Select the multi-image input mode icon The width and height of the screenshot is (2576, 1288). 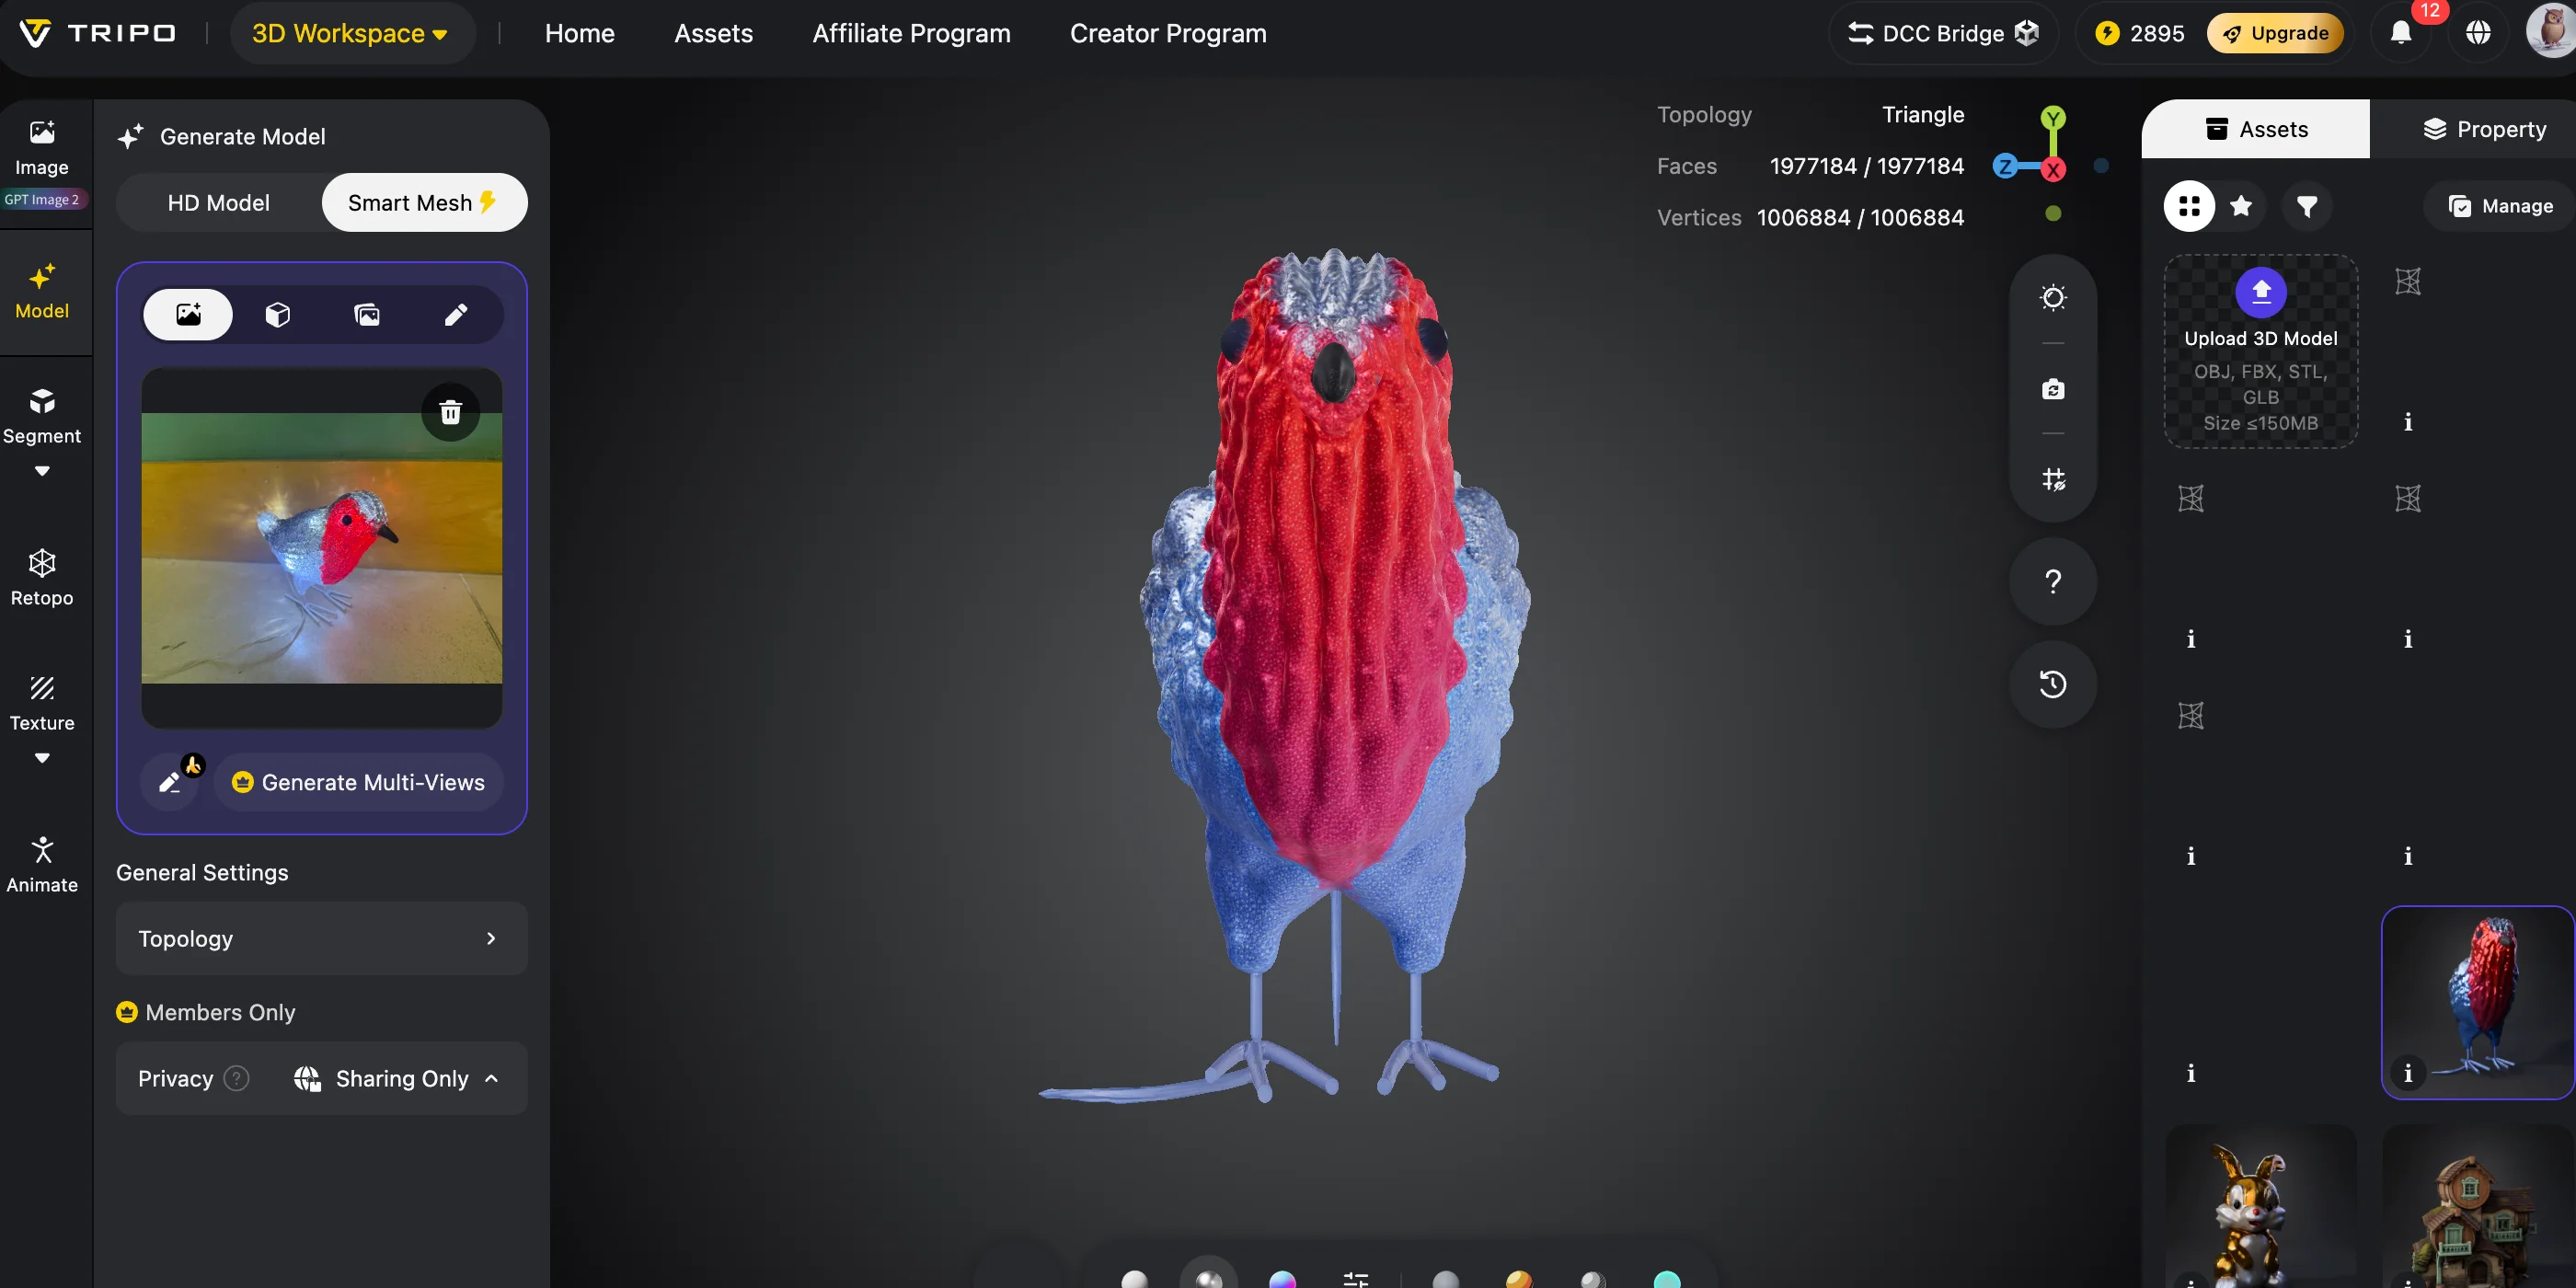coord(367,314)
